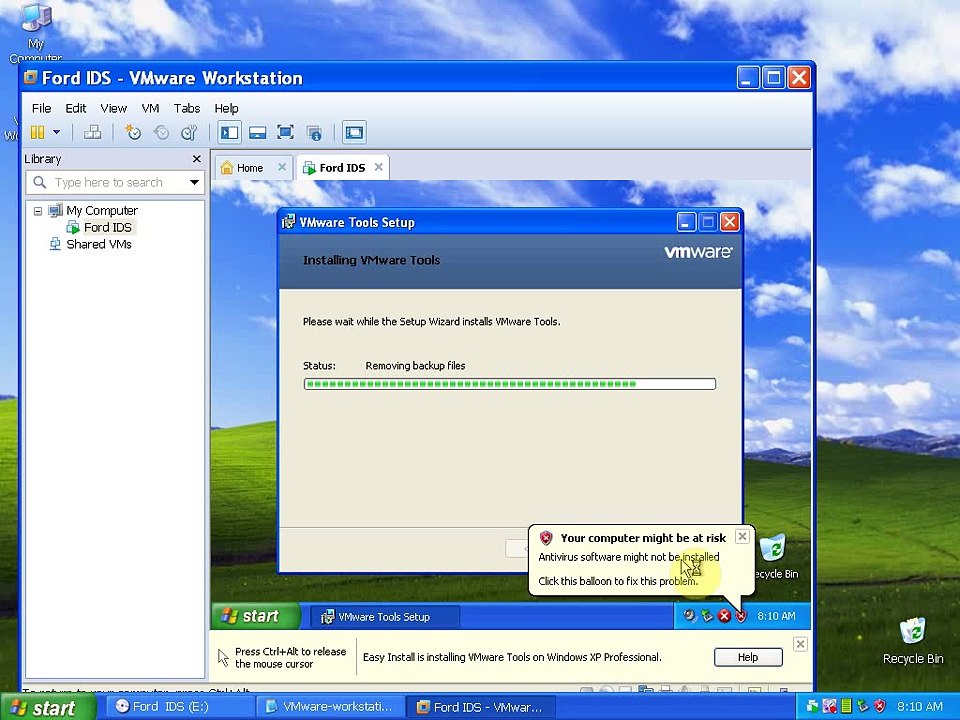Image resolution: width=960 pixels, height=720 pixels.
Task: Click the VMware Workstation title bar icon
Action: pos(30,78)
